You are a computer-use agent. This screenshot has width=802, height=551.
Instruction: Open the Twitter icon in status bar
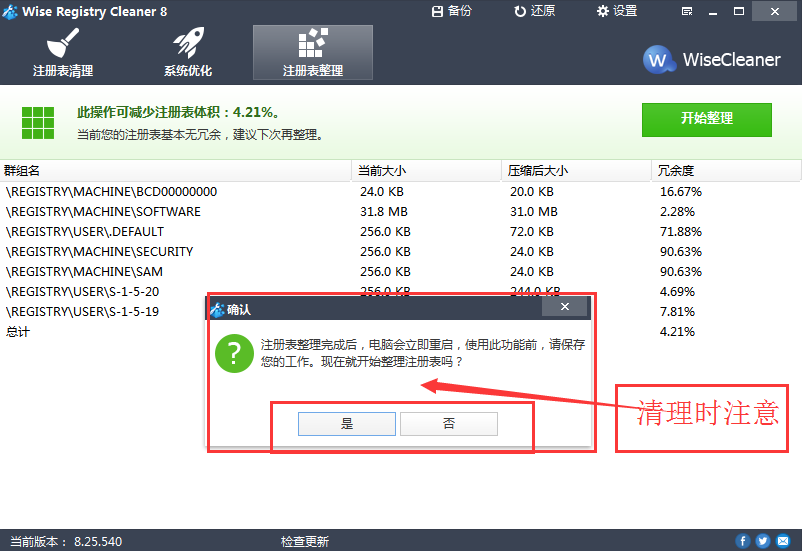[x=763, y=541]
